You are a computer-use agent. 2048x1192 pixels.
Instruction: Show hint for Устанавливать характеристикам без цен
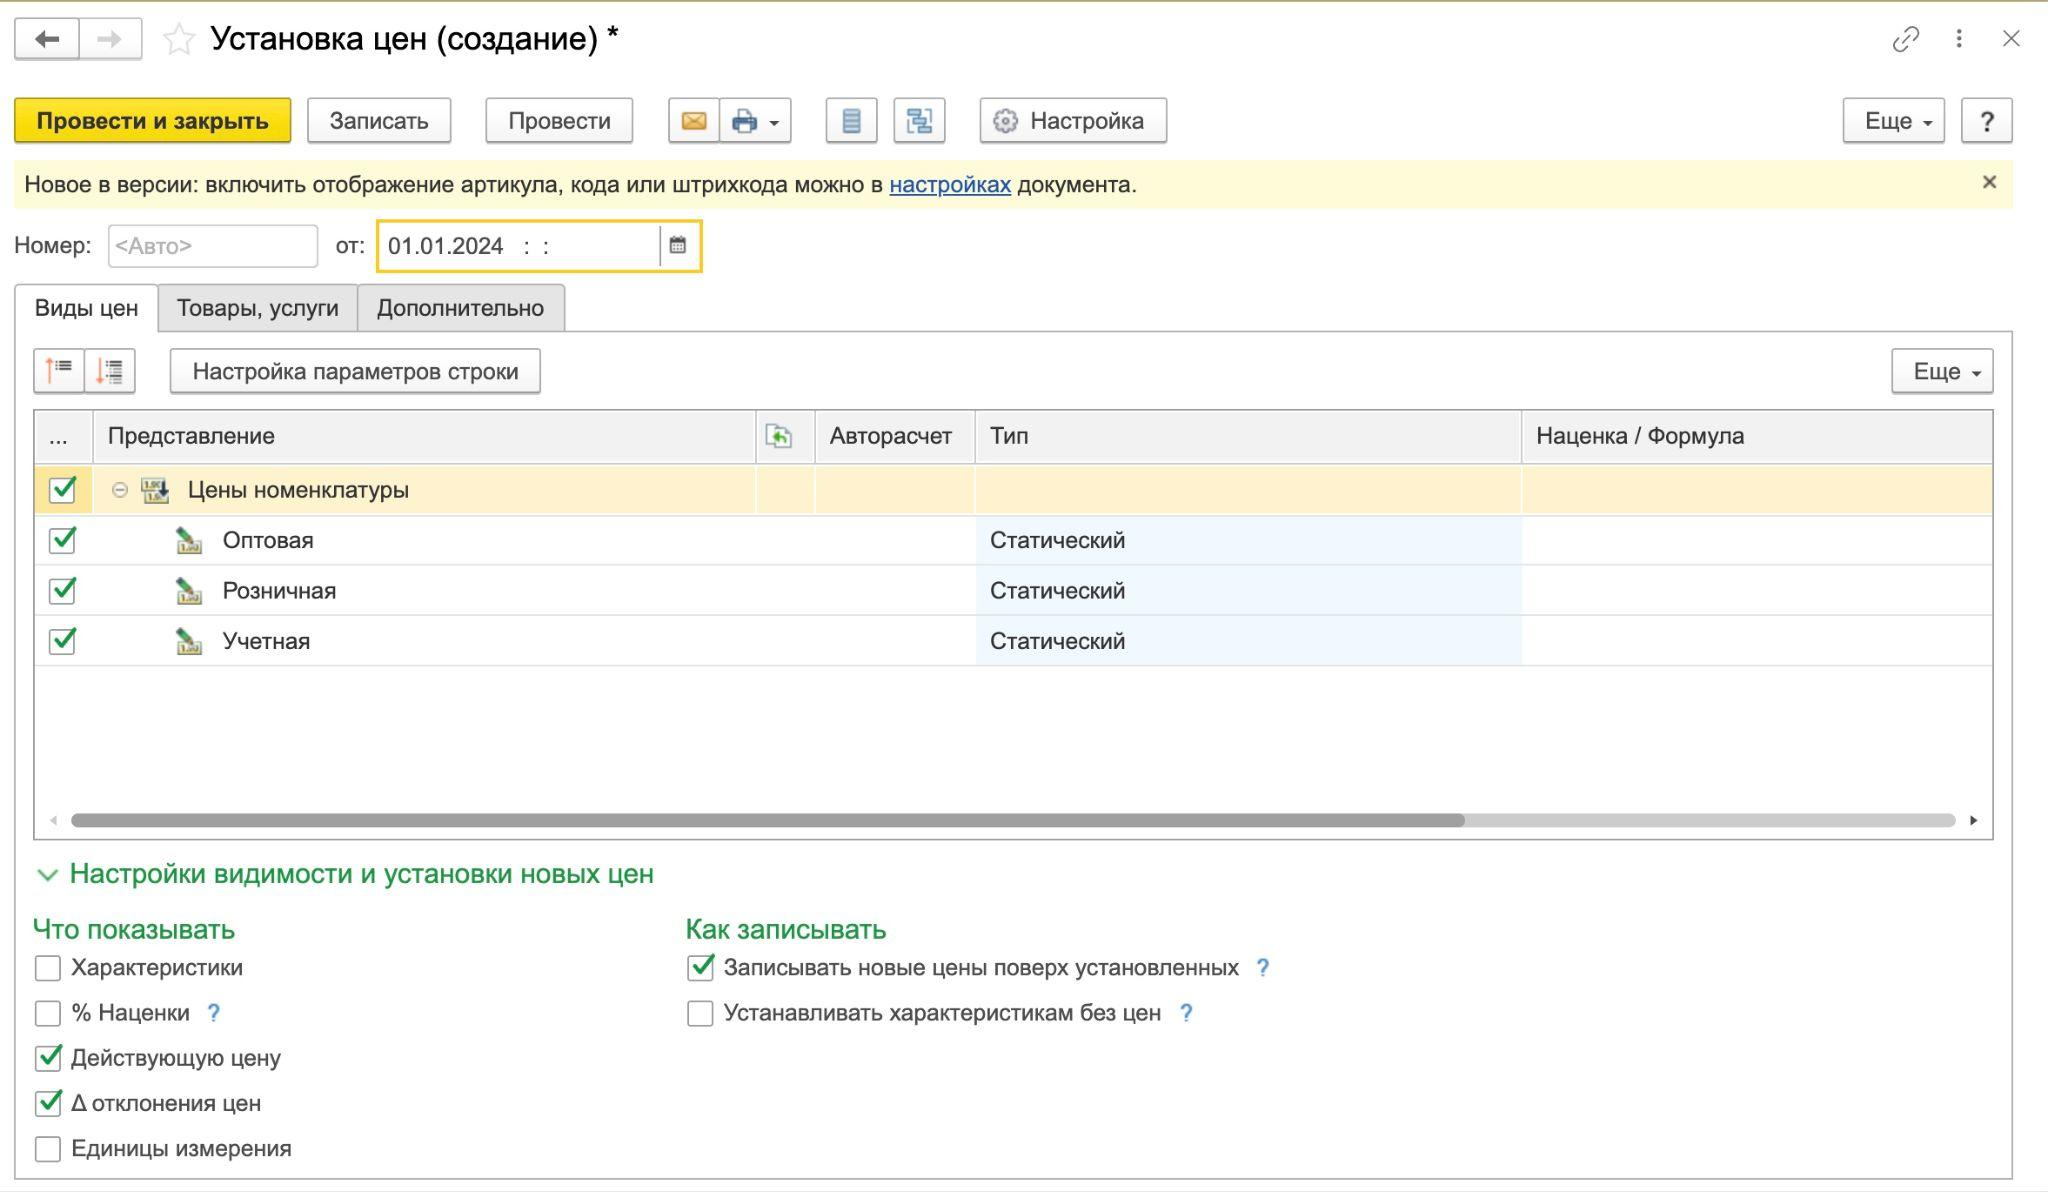coord(1186,1013)
